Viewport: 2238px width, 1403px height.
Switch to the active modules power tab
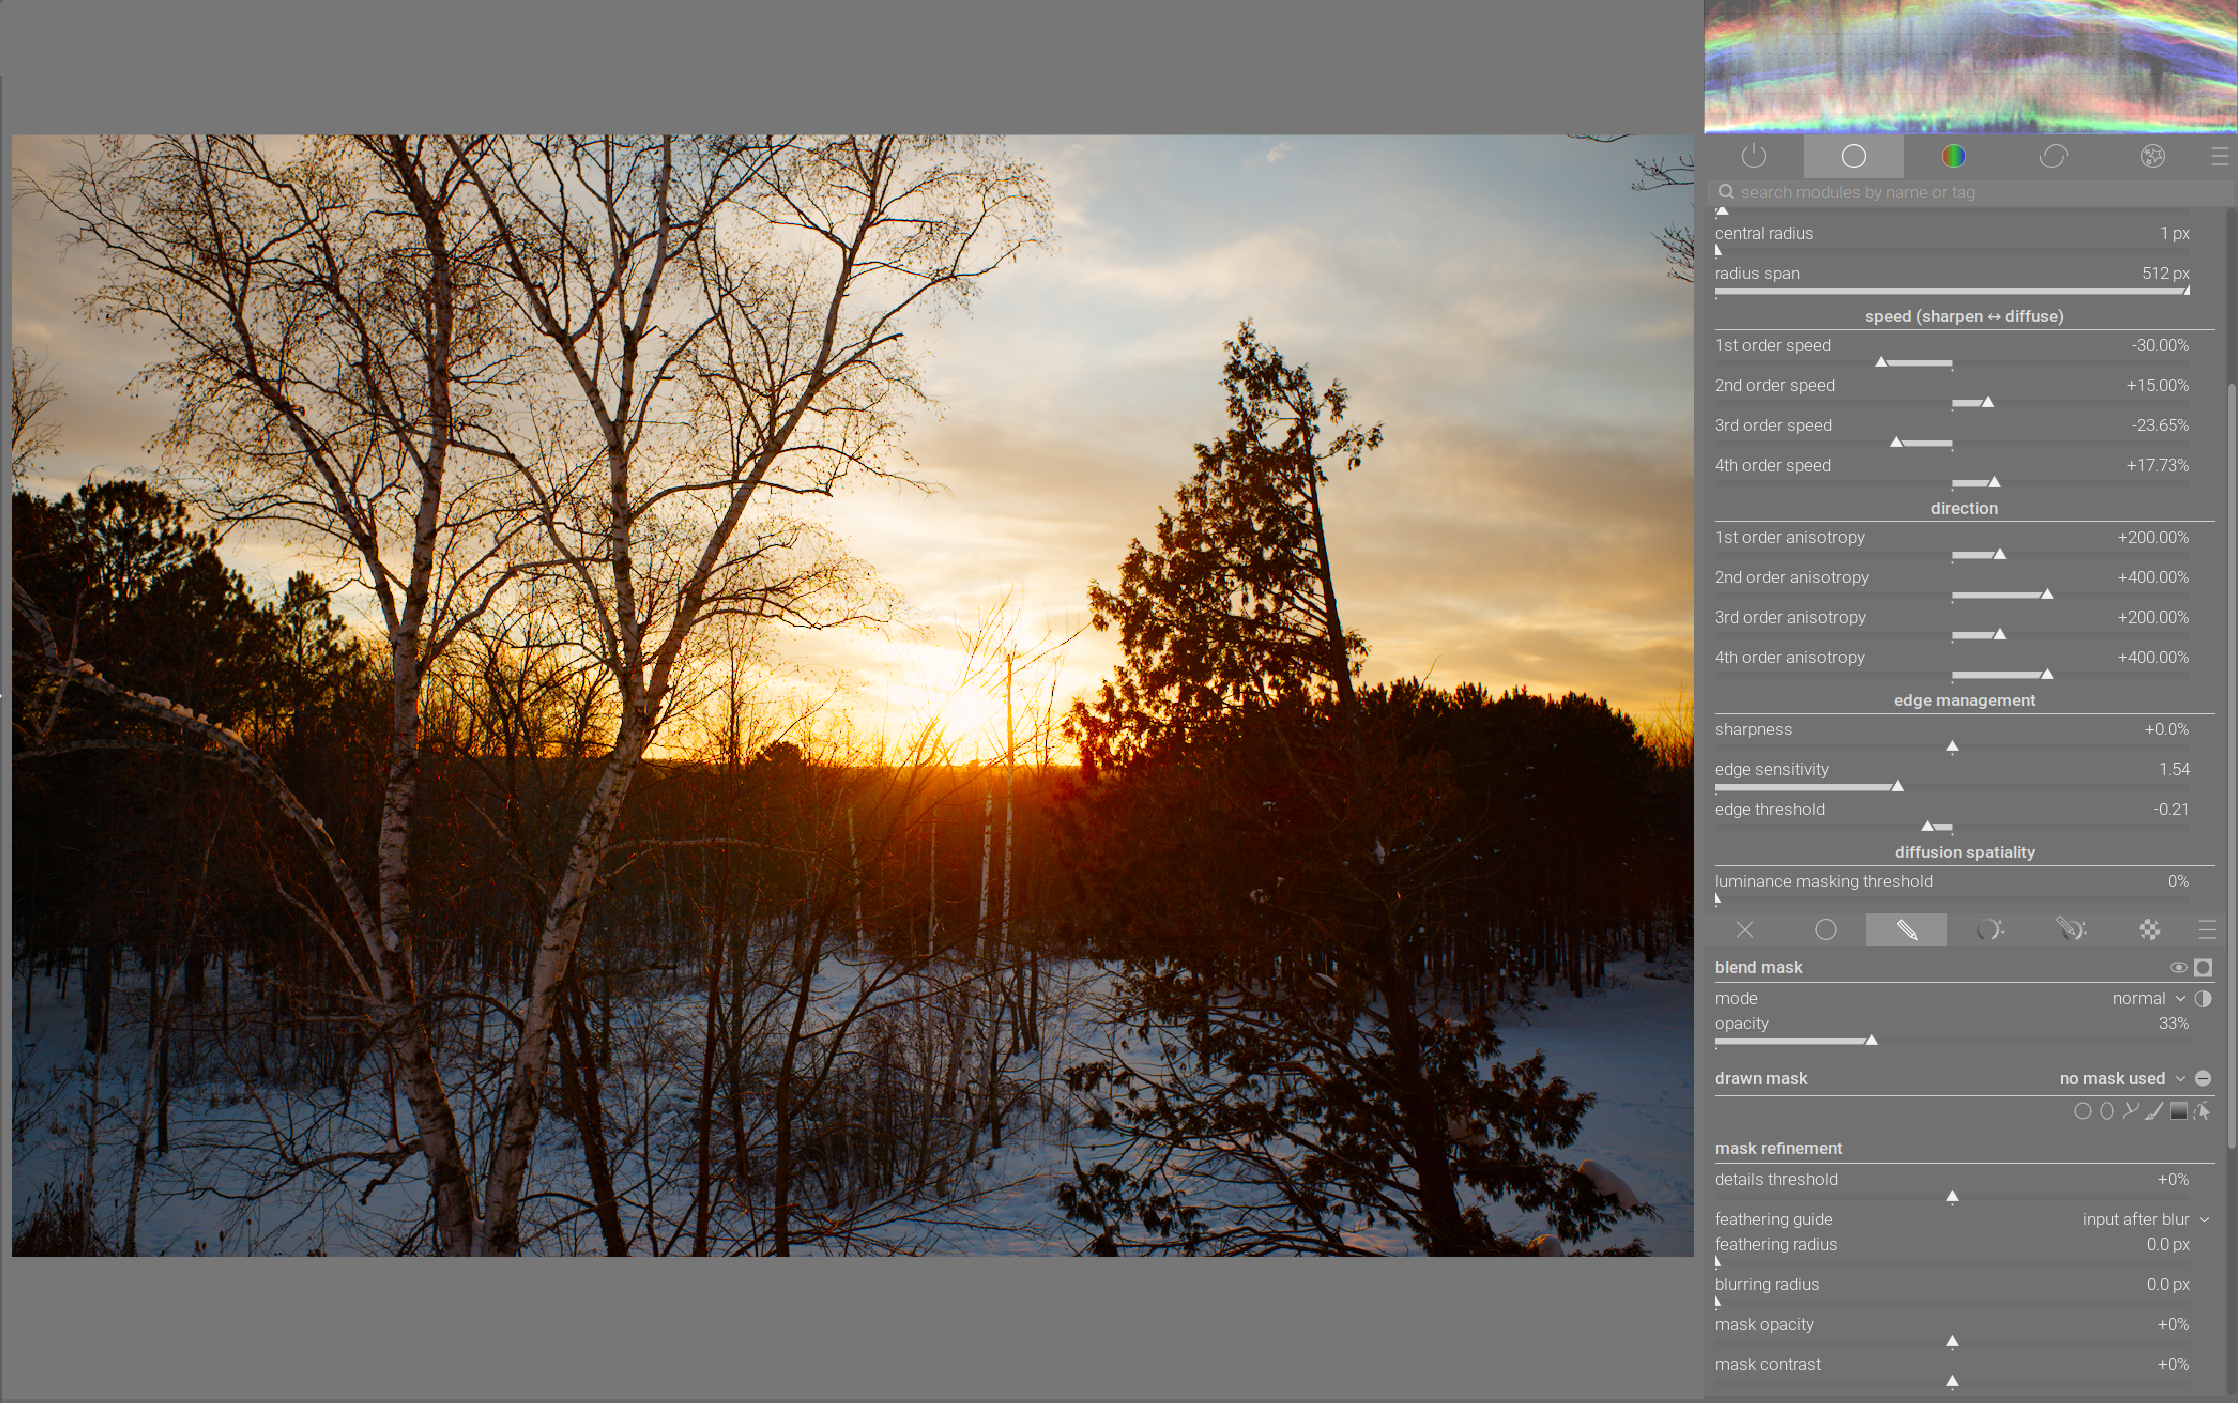(1754, 156)
